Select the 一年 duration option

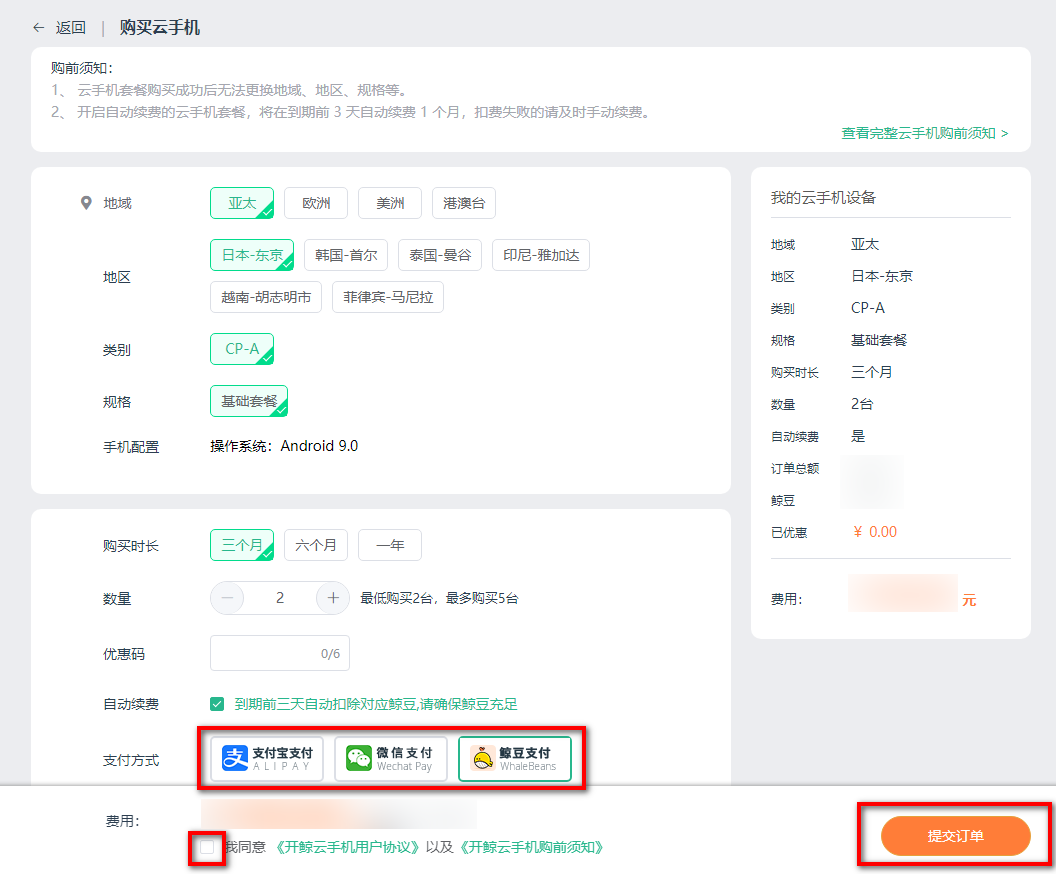389,544
